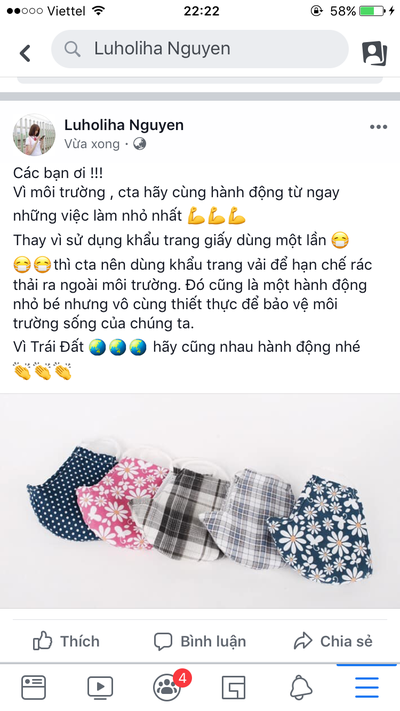Viewport: 400px width, 711px height.
Task: Open the News Feed tab icon
Action: [34, 687]
